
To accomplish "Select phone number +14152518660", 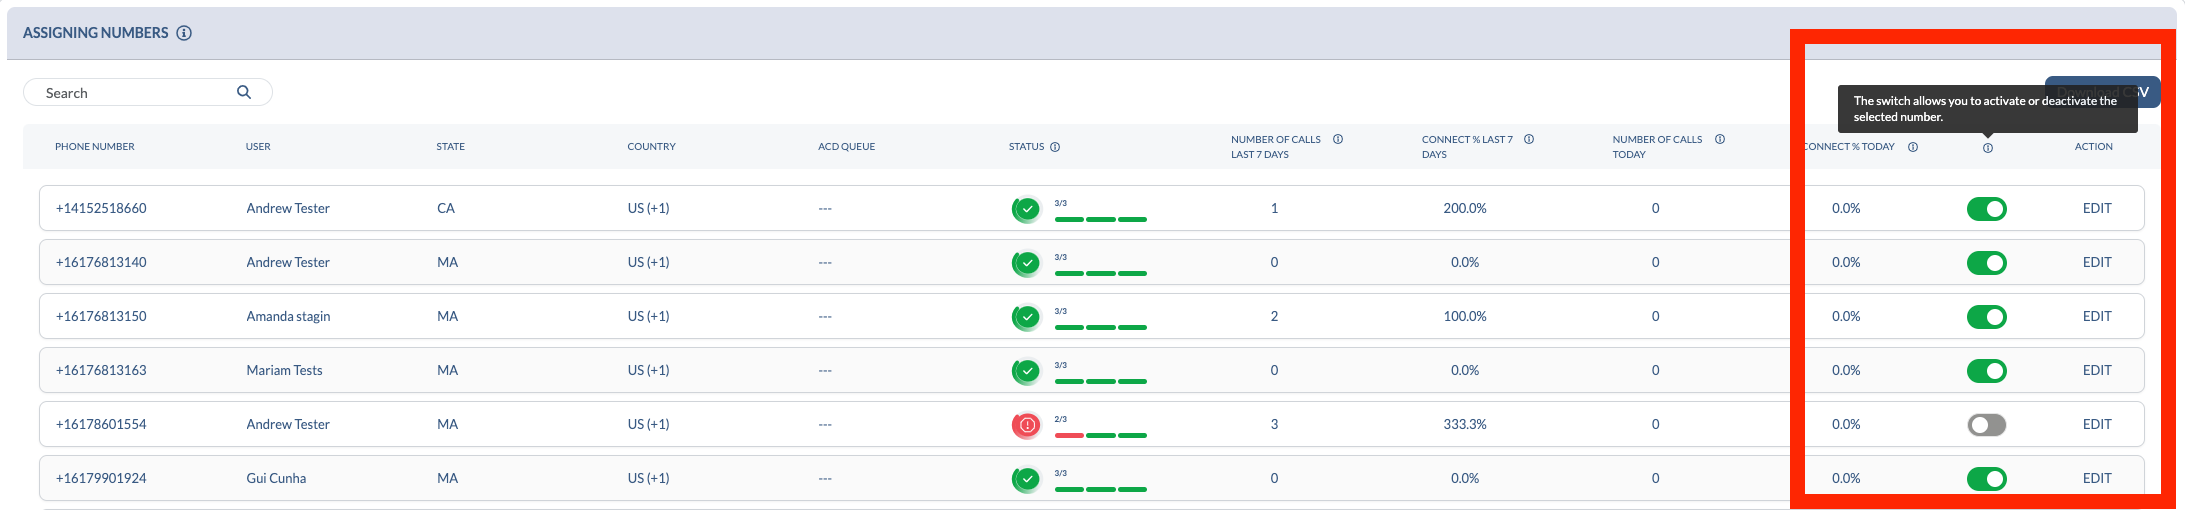I will [101, 208].
